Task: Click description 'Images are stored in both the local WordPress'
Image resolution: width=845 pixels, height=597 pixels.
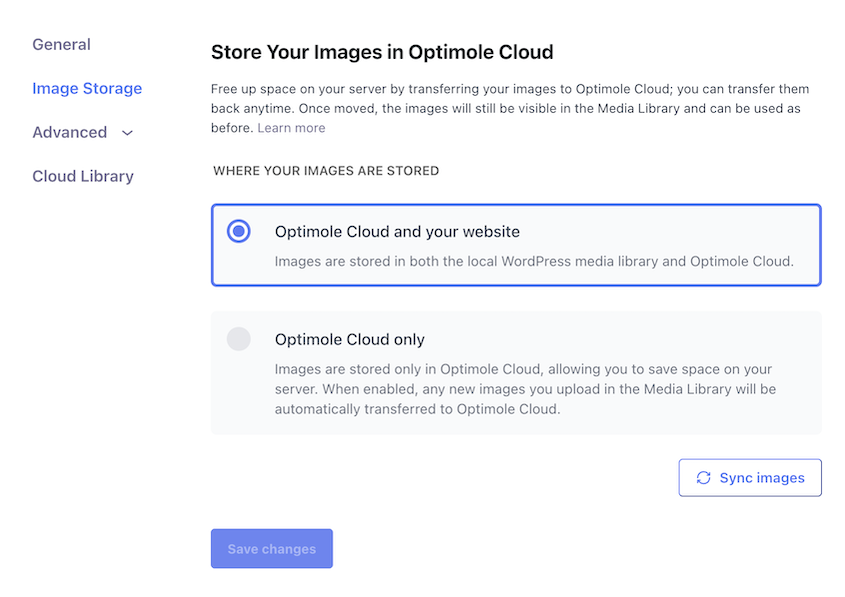Action: click(x=534, y=261)
